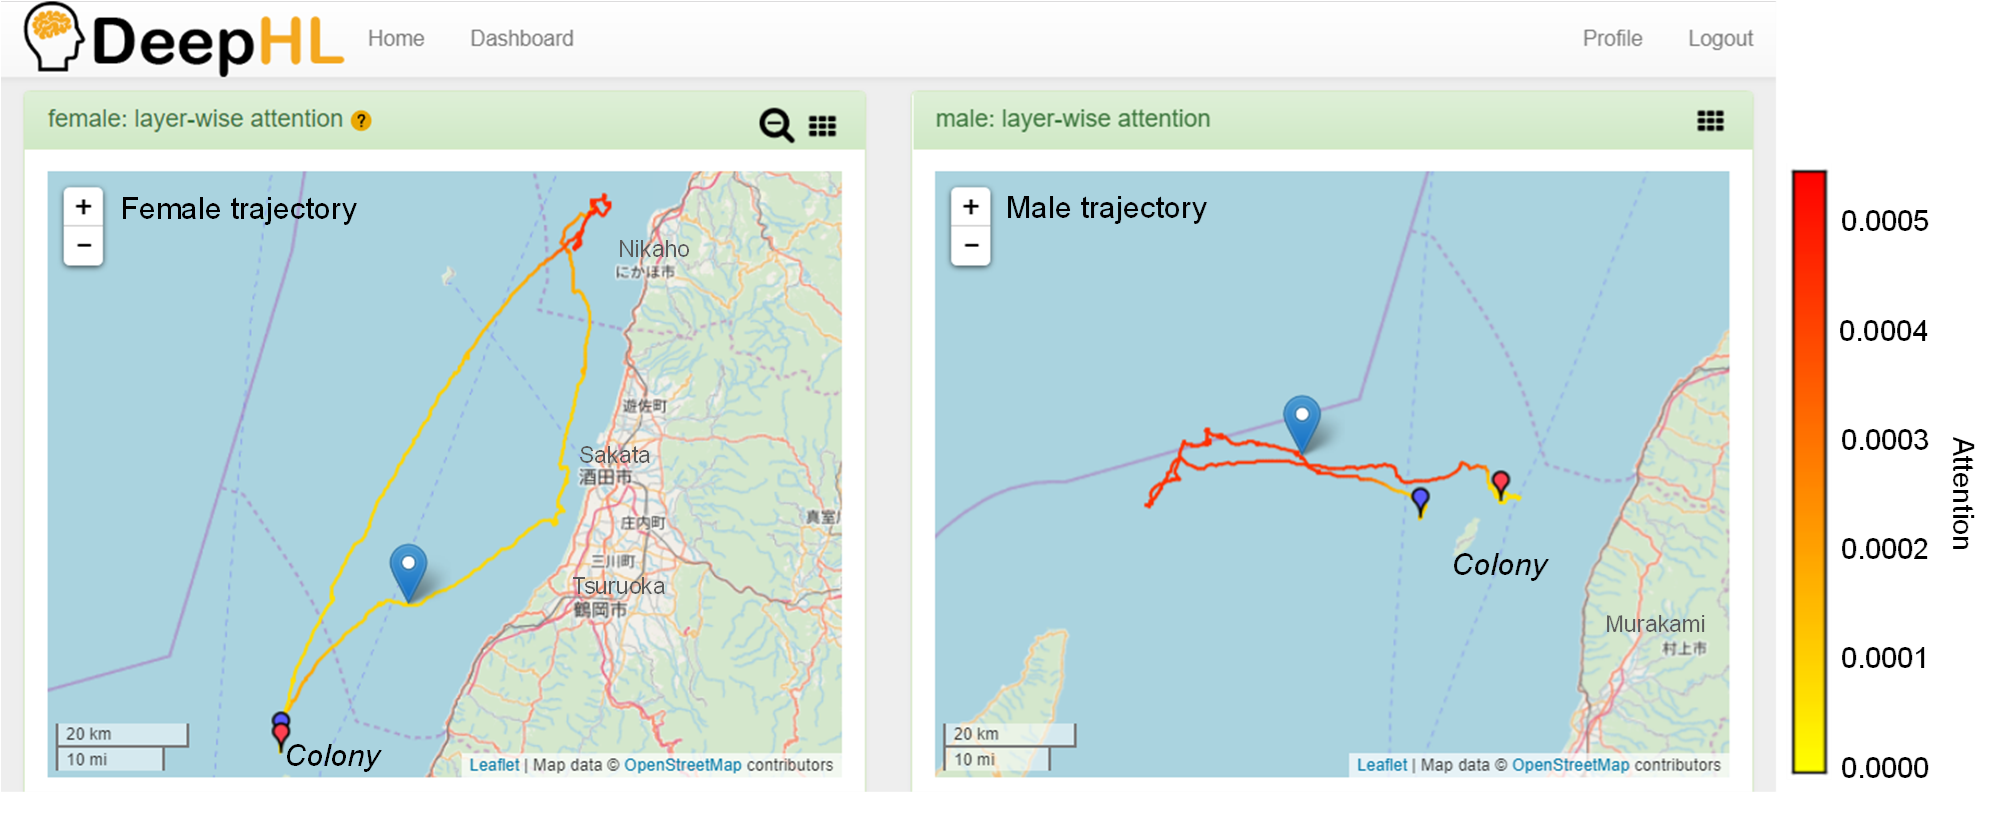This screenshot has width=2000, height=813.
Task: Zoom out on the female trajectory map
Action: click(84, 245)
